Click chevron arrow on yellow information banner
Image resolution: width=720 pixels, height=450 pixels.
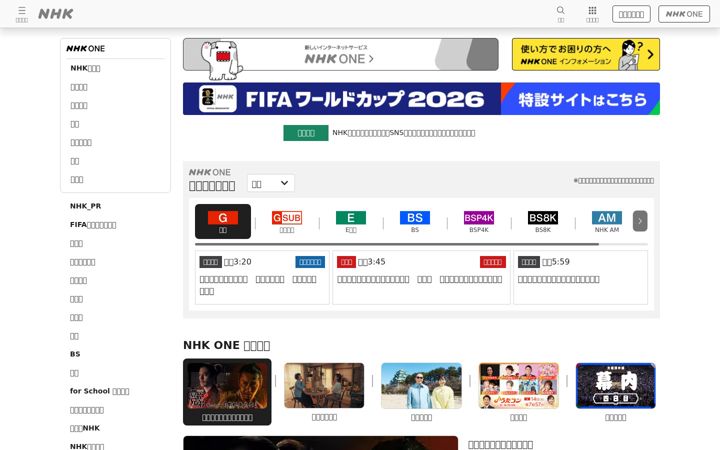(650, 55)
